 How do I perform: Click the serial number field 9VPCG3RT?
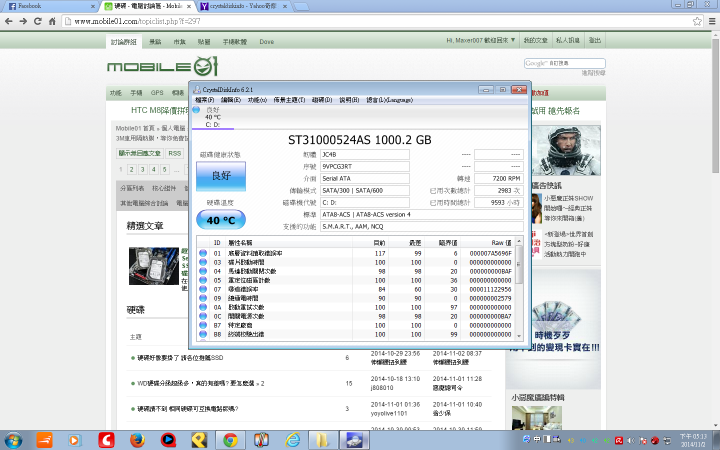(x=365, y=167)
